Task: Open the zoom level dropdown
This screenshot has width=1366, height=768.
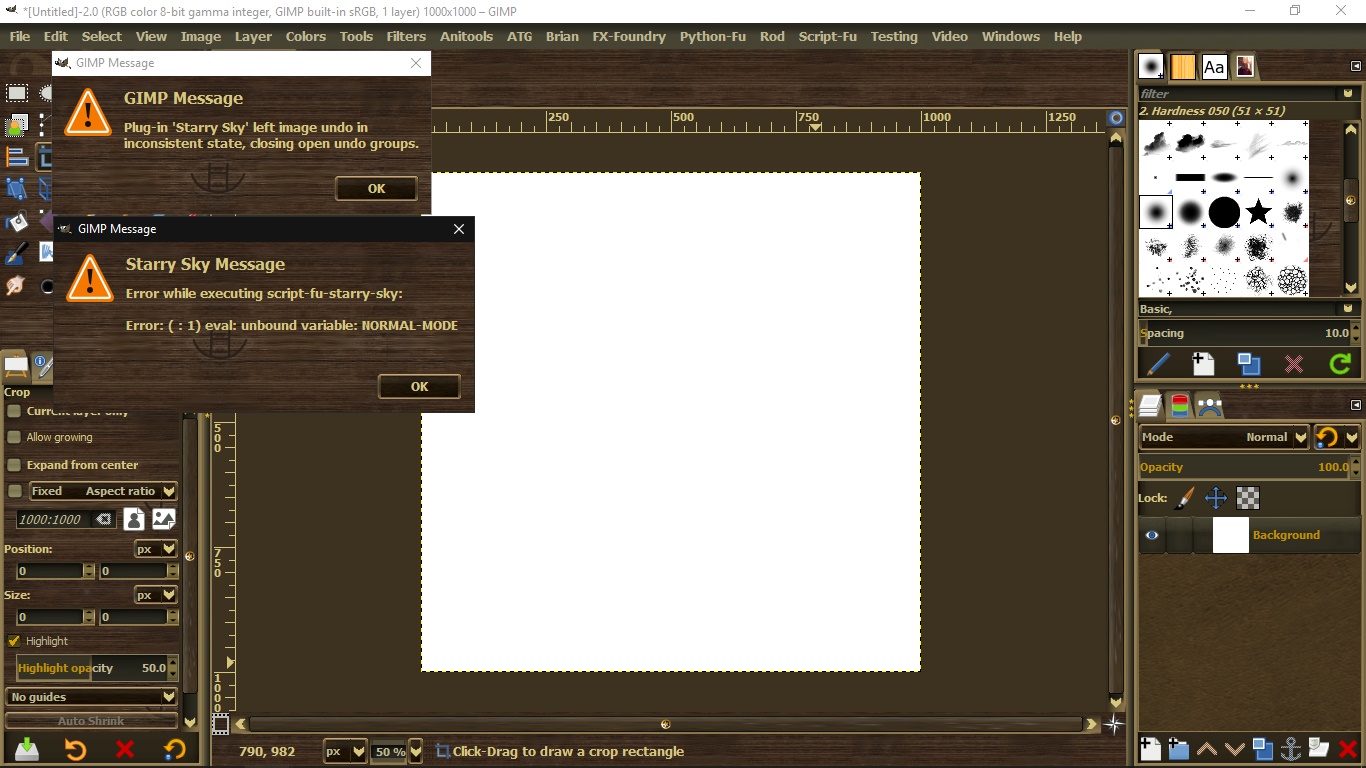Action: point(416,751)
